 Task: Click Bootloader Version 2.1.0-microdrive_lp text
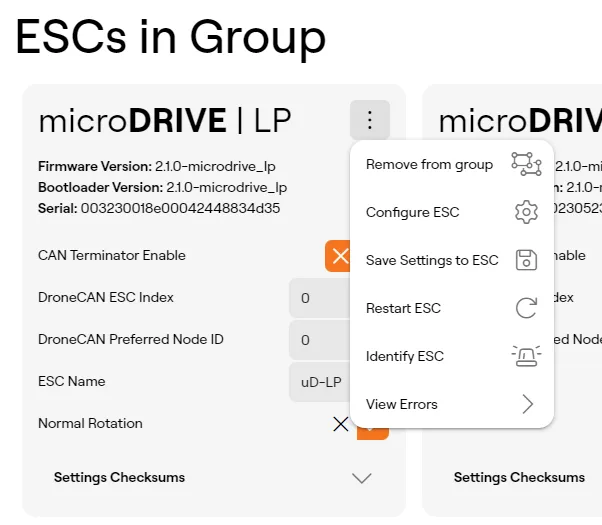pyautogui.click(x=162, y=187)
